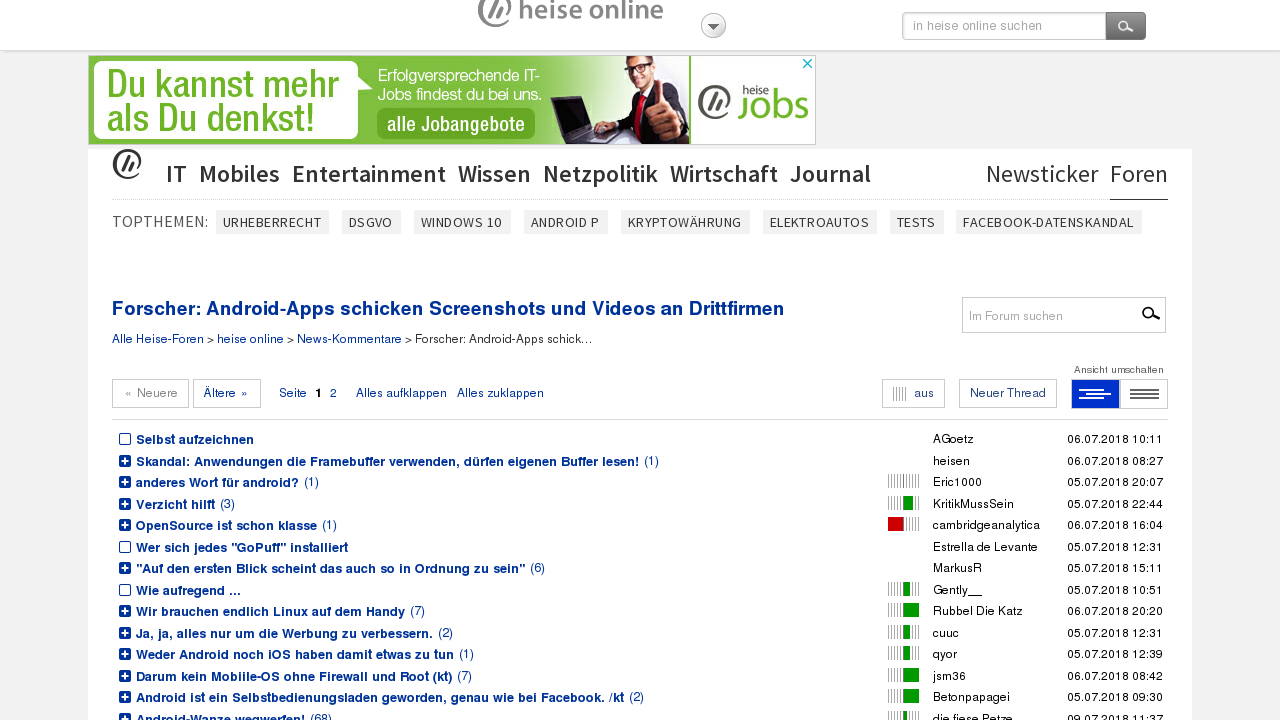Expand the 'anderes Wort für android?' thread
Screen dimensions: 1280x720
click(125, 482)
